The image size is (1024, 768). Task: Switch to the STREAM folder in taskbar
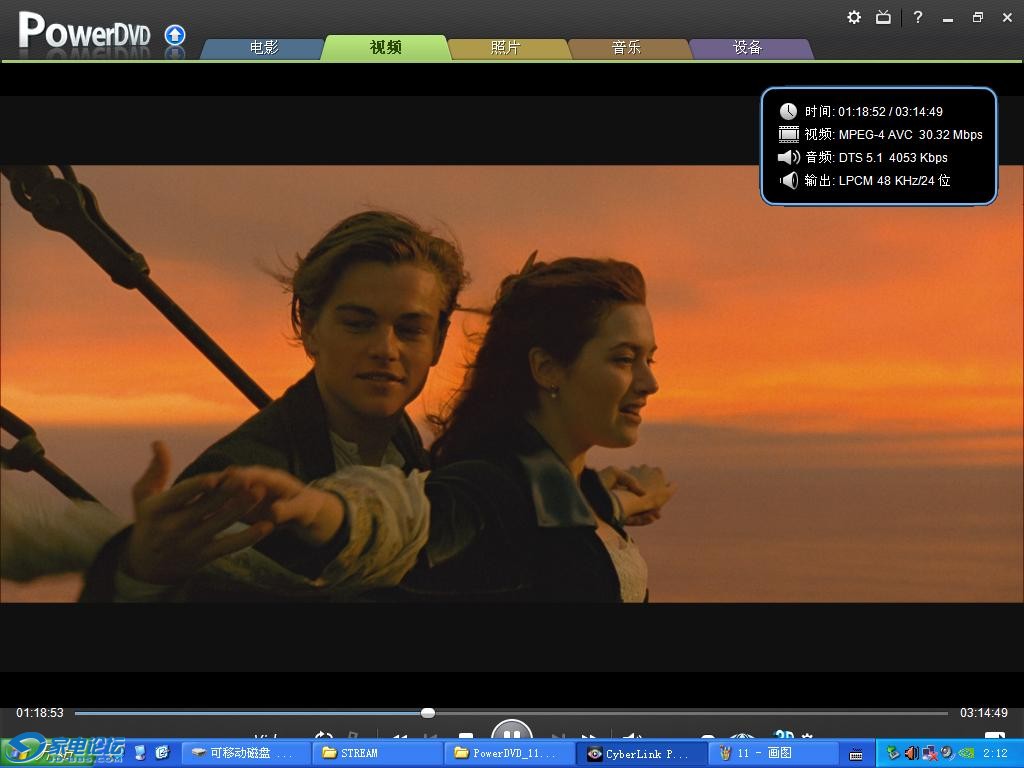click(x=376, y=753)
